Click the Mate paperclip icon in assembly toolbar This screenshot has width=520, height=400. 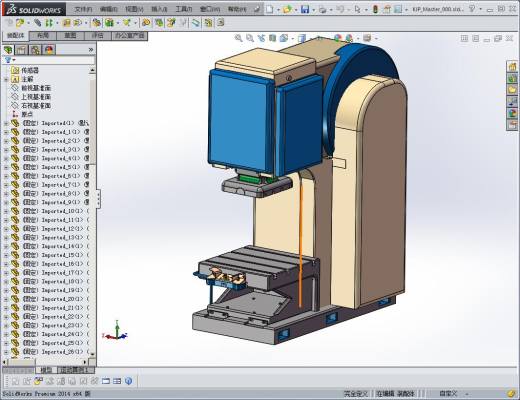coord(38,23)
